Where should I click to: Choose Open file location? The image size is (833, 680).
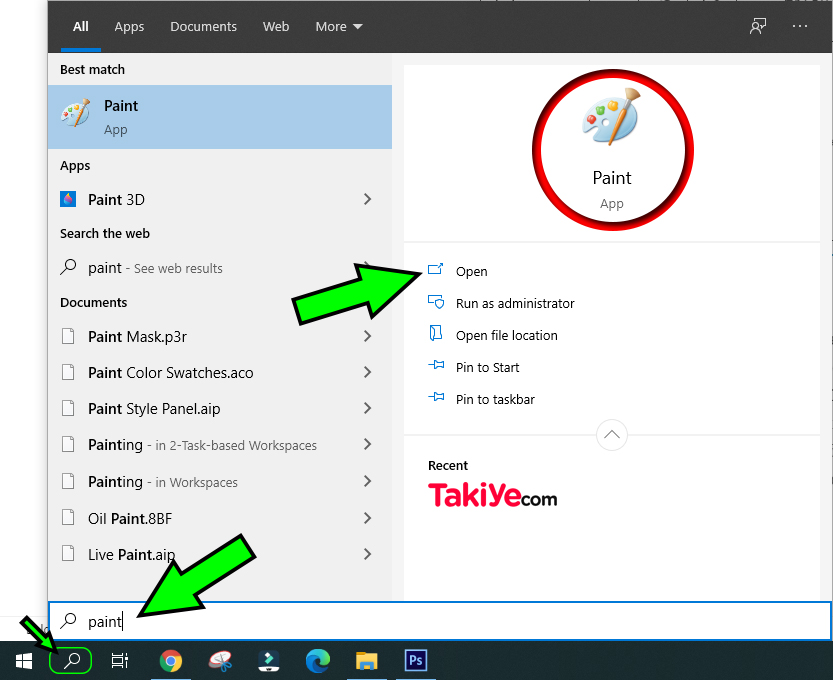pos(506,336)
